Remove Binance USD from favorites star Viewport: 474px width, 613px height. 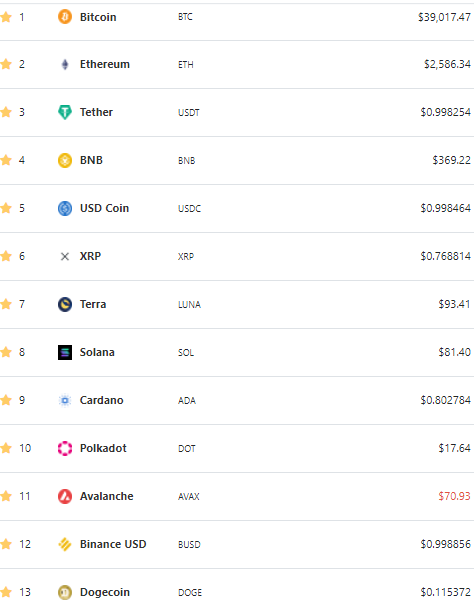pyautogui.click(x=6, y=544)
